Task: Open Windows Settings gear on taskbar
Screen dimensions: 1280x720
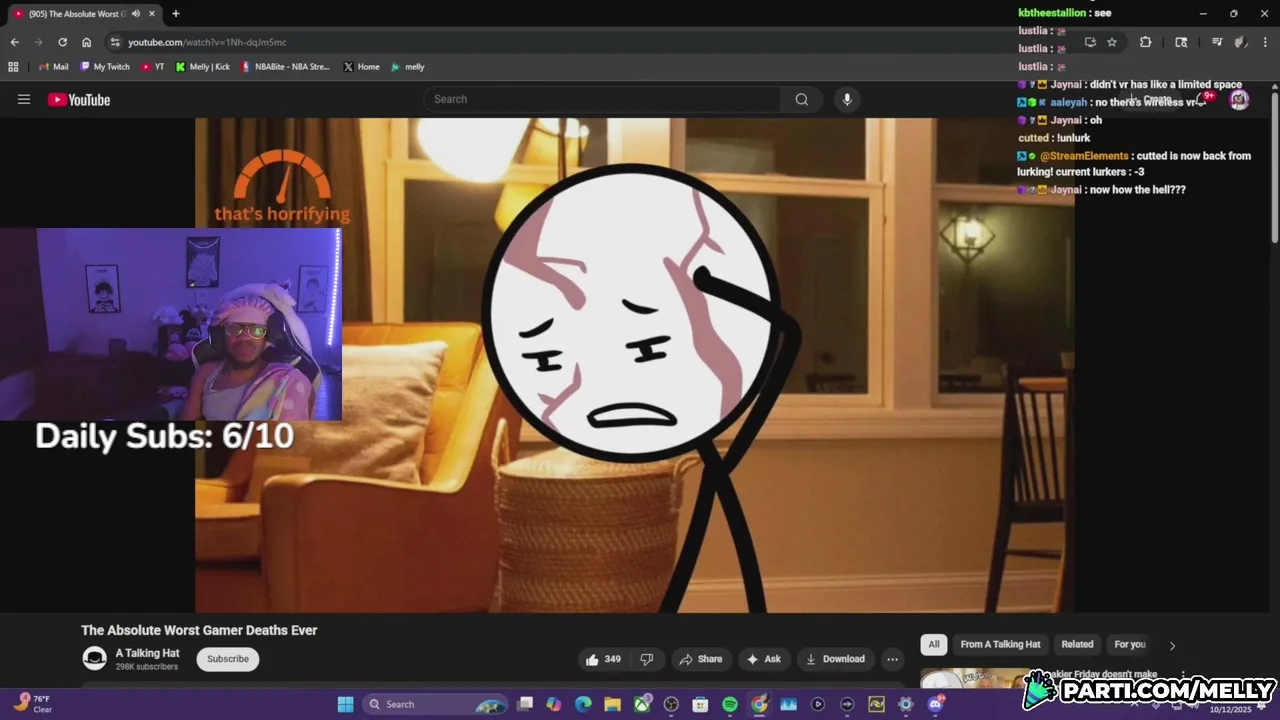Action: pos(906,704)
